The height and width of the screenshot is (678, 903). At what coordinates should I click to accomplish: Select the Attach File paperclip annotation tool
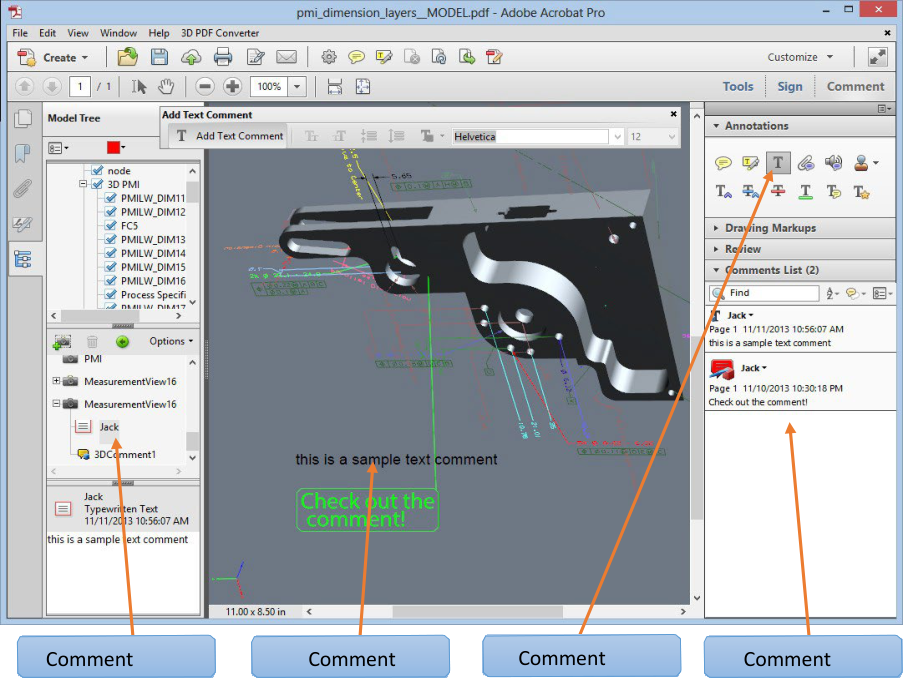[806, 163]
